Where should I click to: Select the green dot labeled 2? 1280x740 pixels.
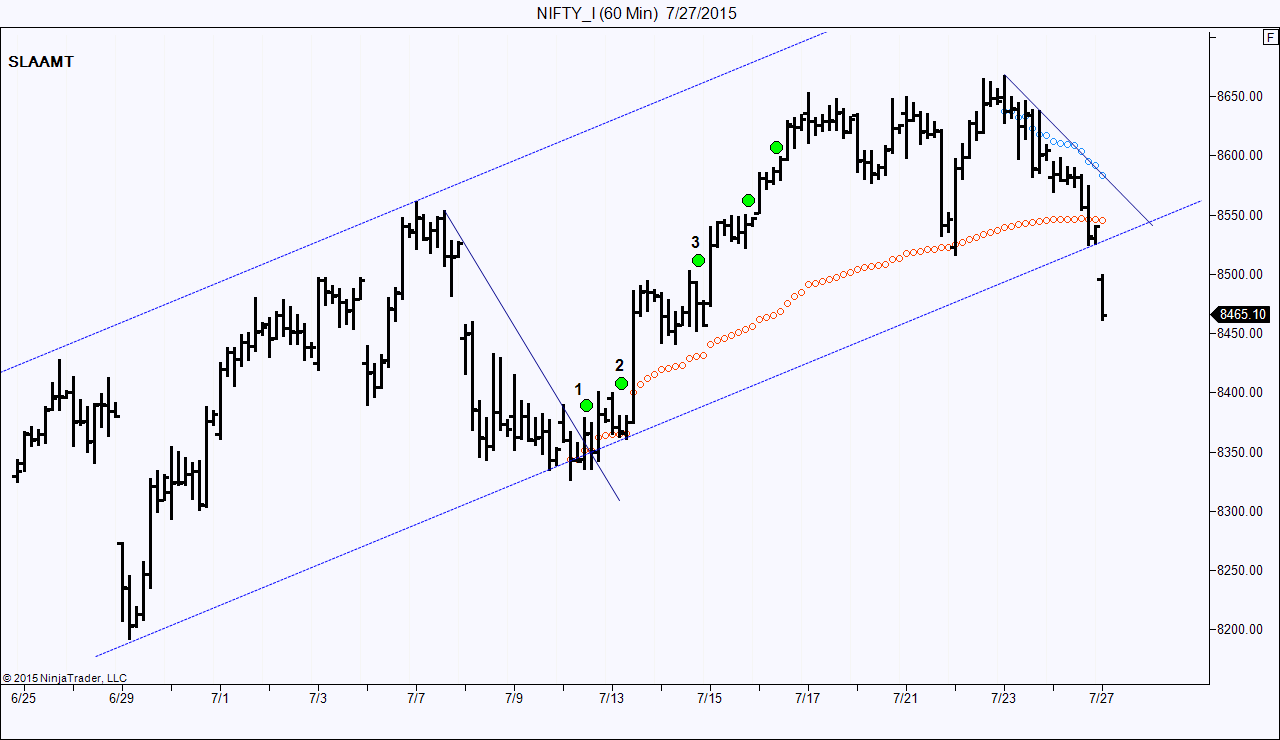click(x=621, y=383)
